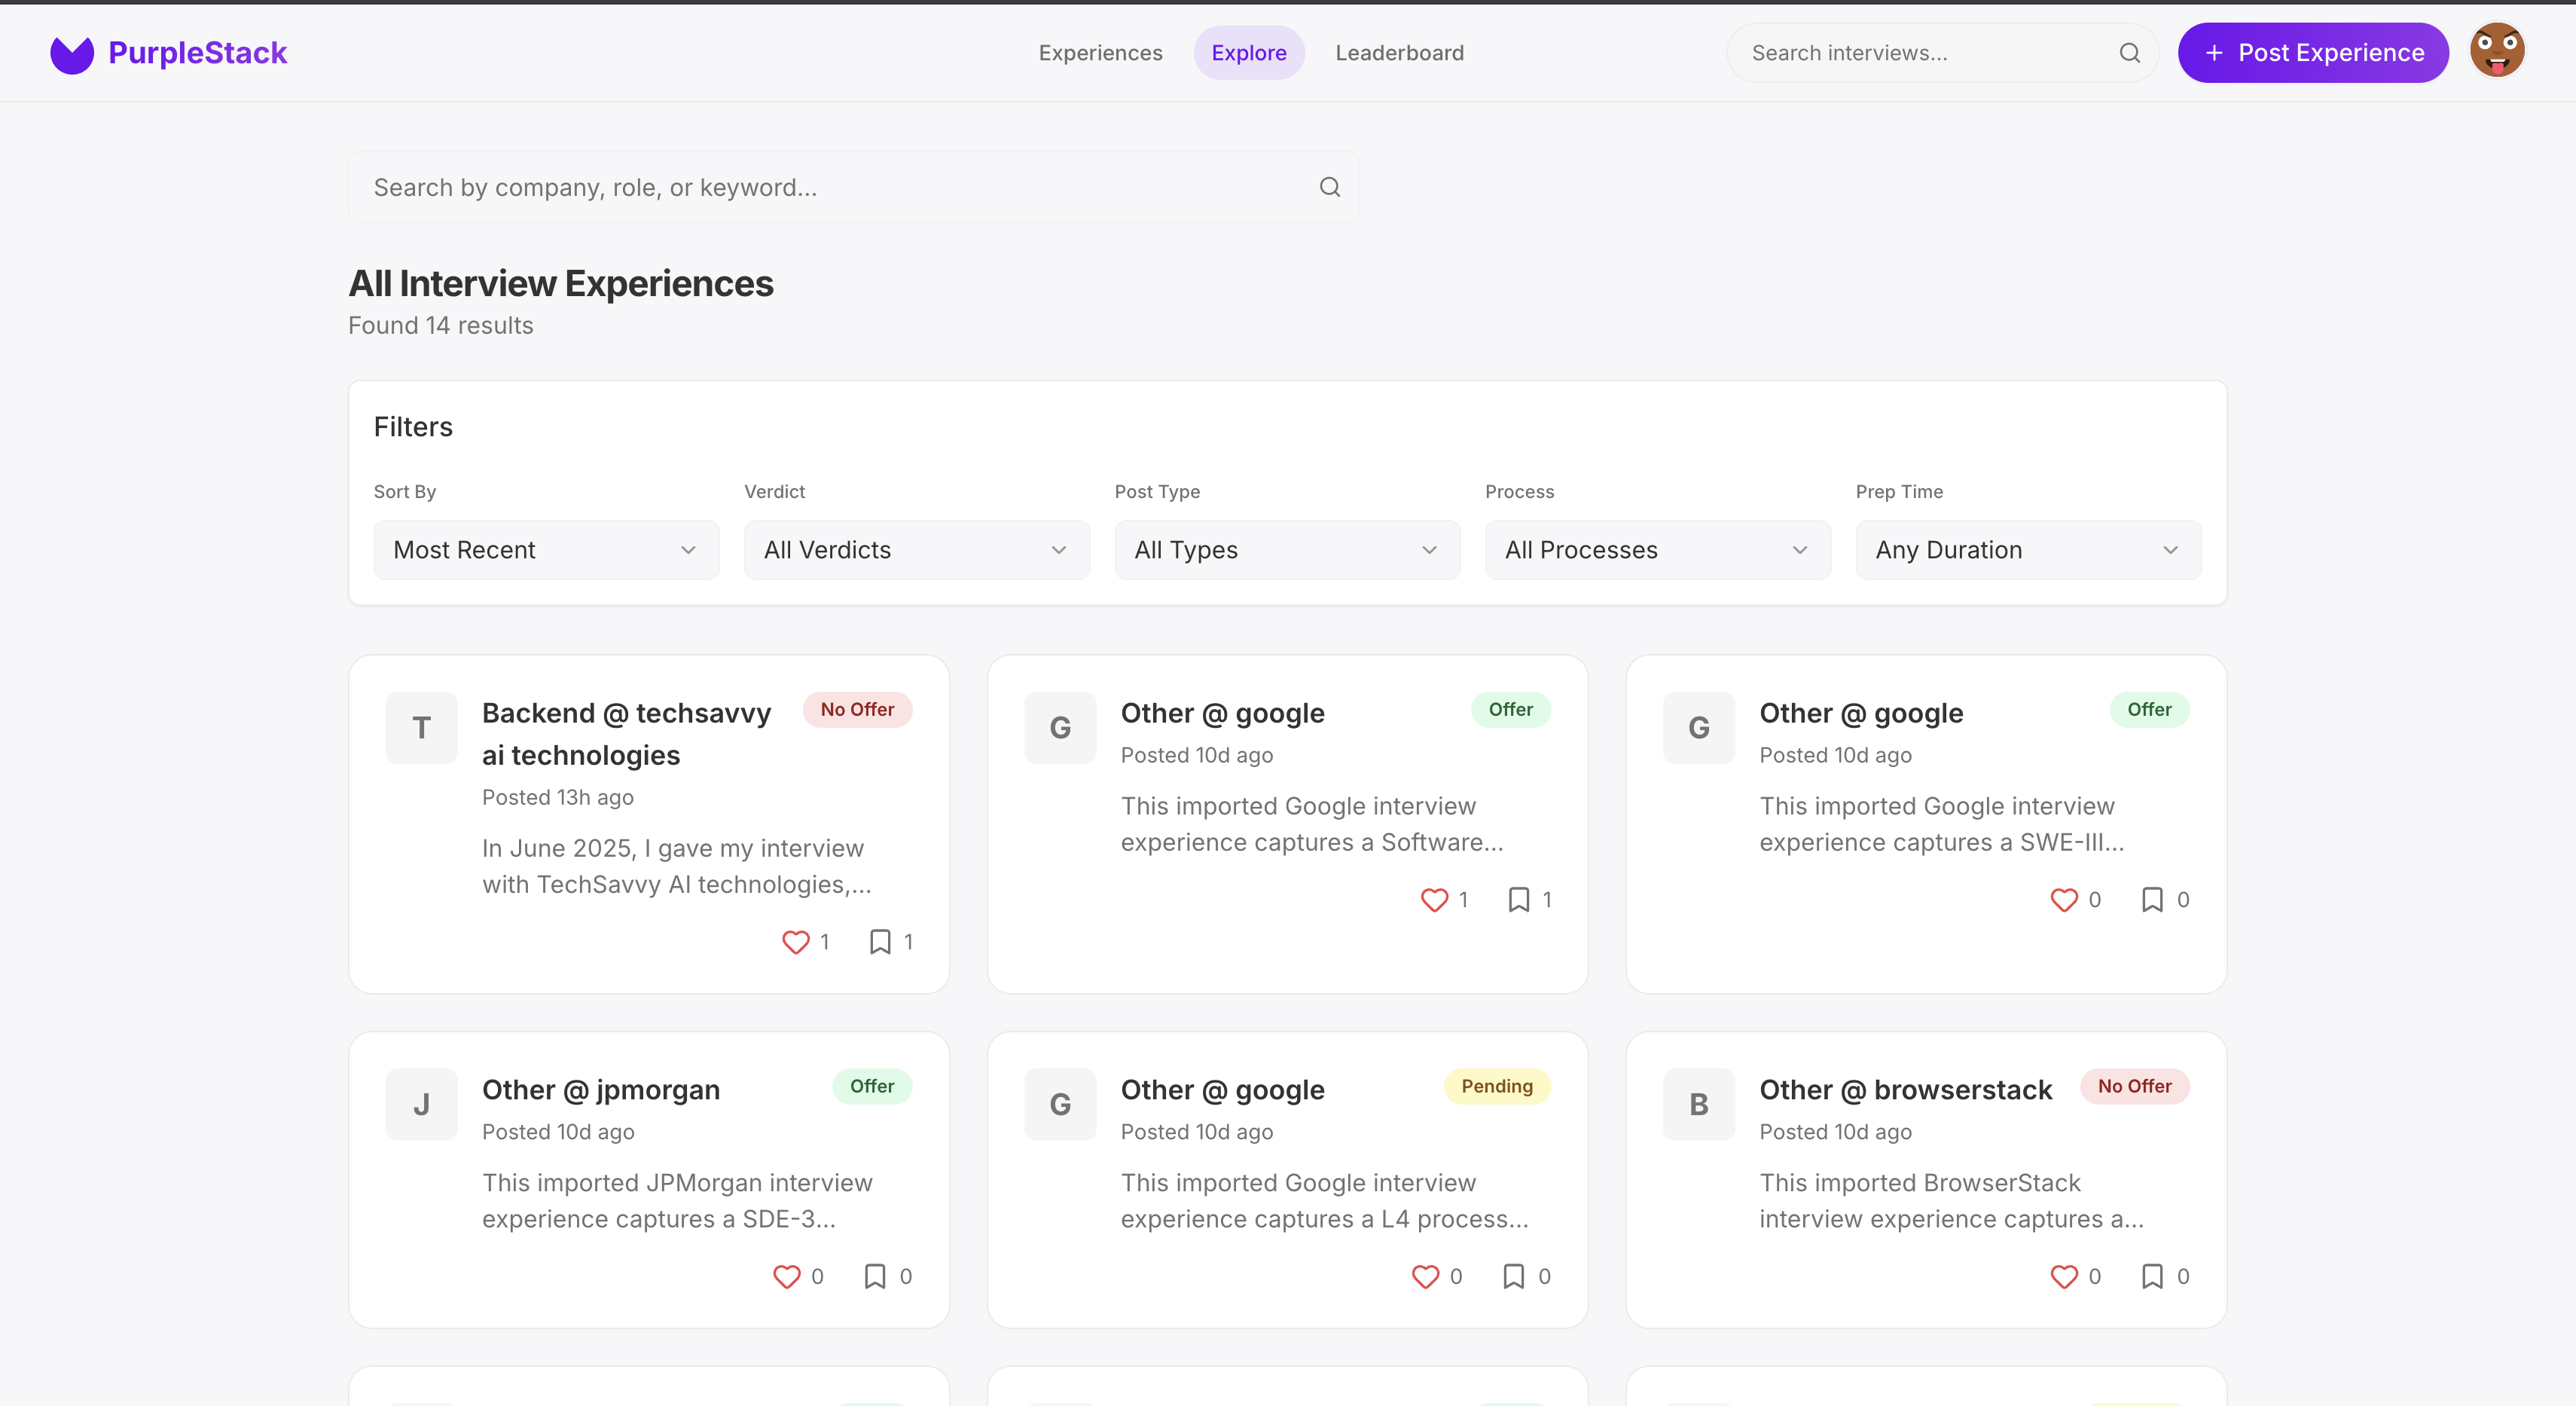Click inside the Search interviews input field

click(x=1900, y=53)
